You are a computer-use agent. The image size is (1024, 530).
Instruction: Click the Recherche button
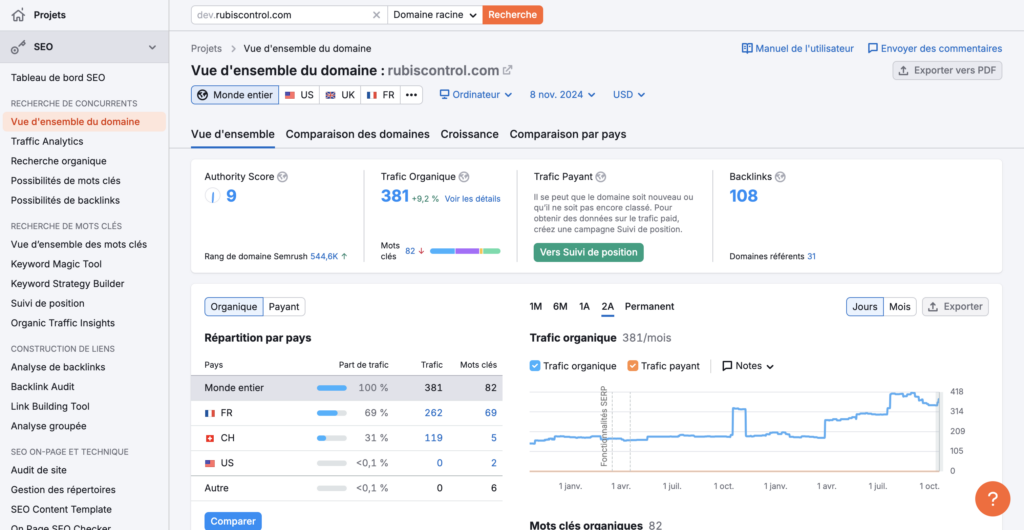tap(513, 15)
